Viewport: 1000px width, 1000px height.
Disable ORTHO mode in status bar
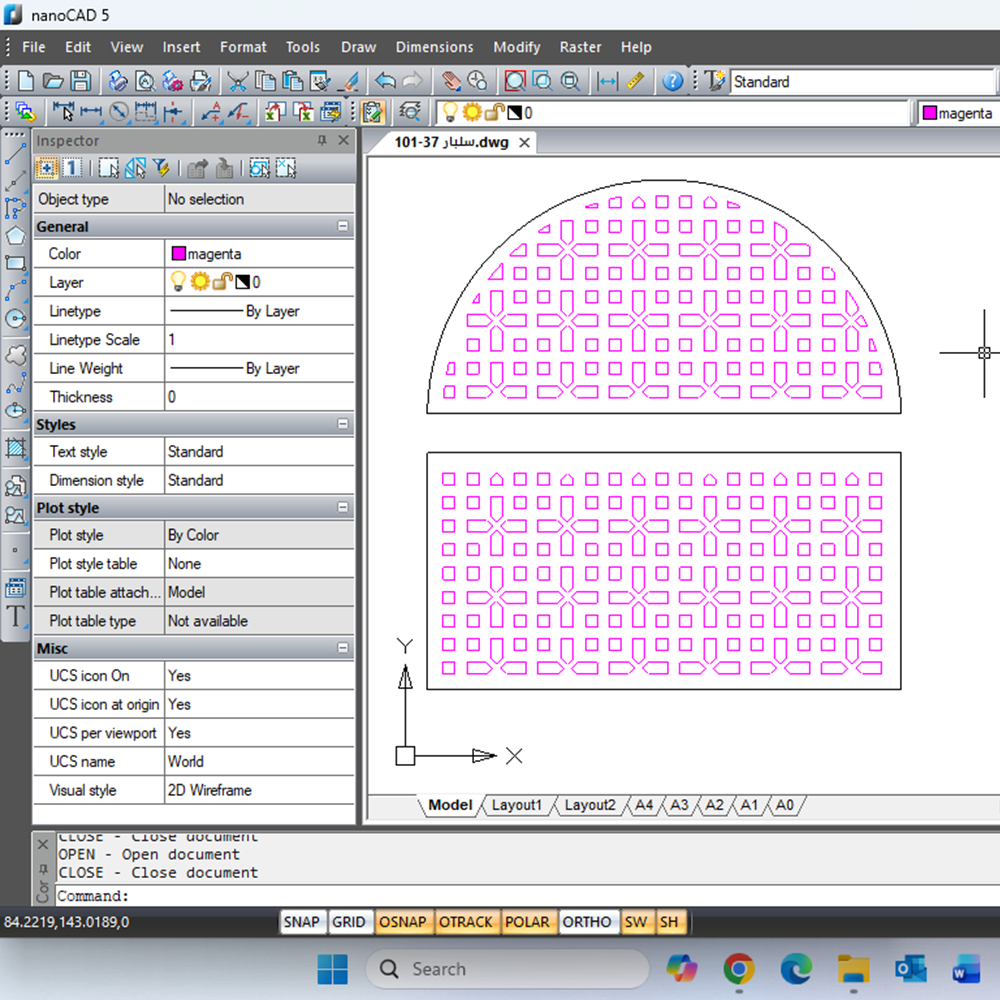point(586,922)
